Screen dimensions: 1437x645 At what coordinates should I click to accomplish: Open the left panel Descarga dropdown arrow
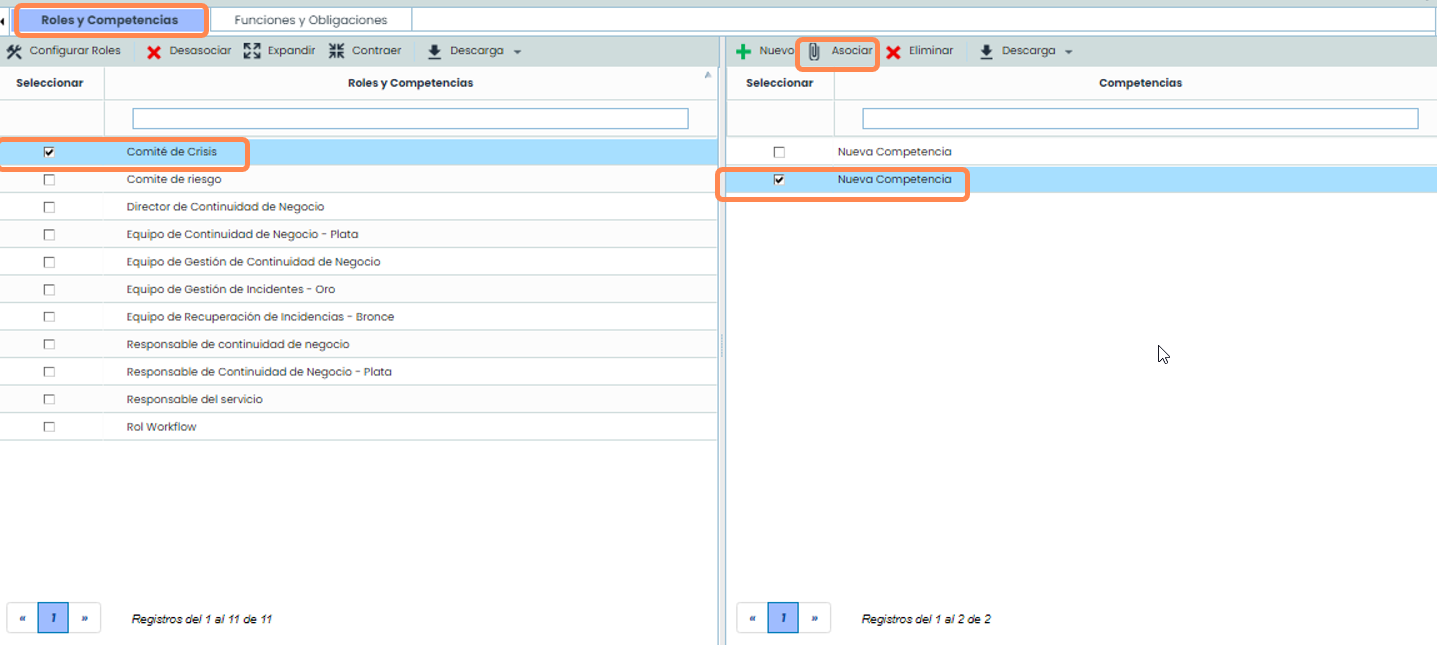tap(517, 52)
